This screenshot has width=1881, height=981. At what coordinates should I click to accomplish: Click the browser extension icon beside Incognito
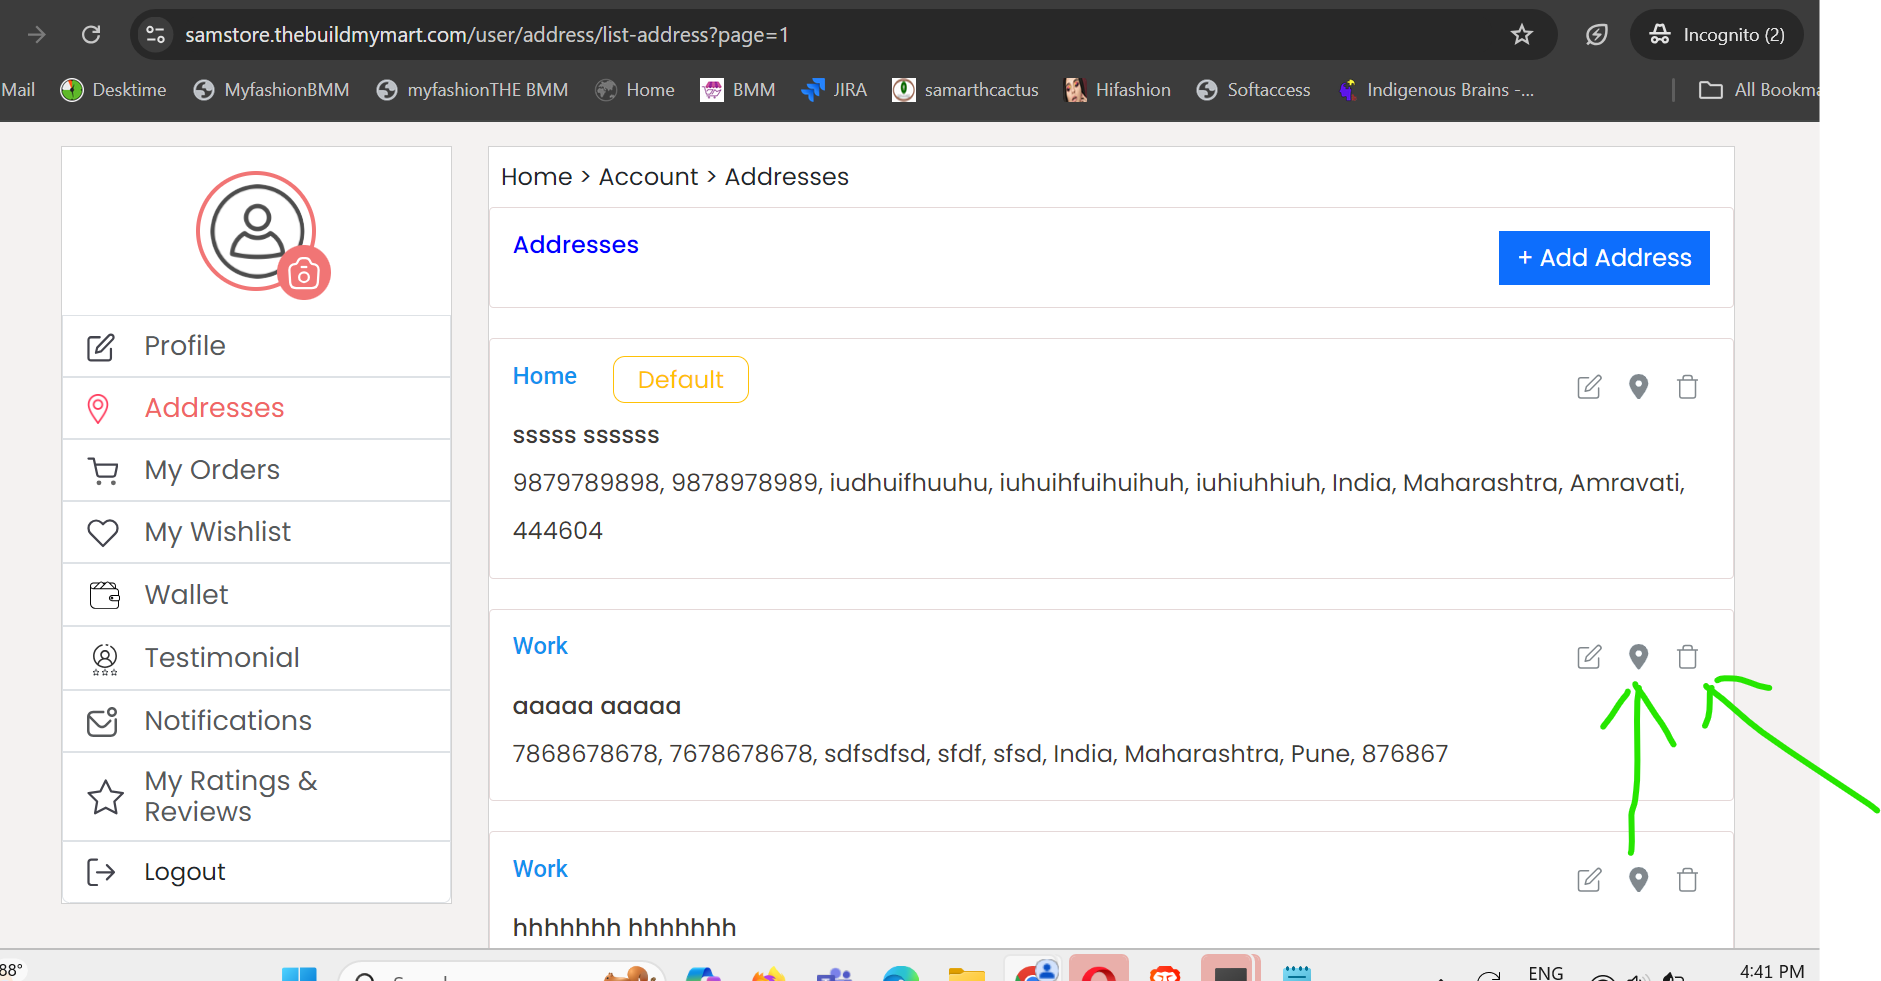coord(1597,35)
